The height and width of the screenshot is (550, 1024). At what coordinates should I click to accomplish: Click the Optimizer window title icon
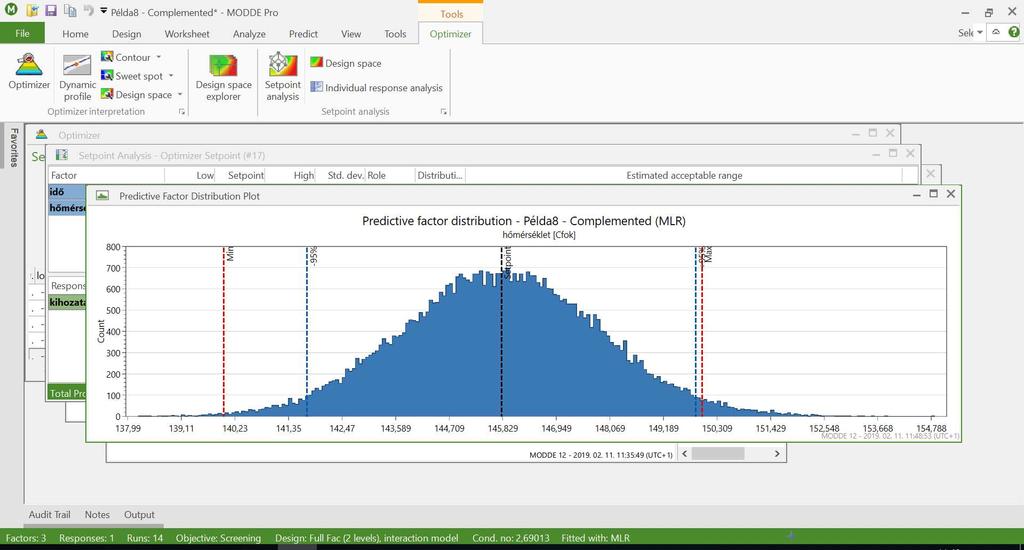(41, 135)
